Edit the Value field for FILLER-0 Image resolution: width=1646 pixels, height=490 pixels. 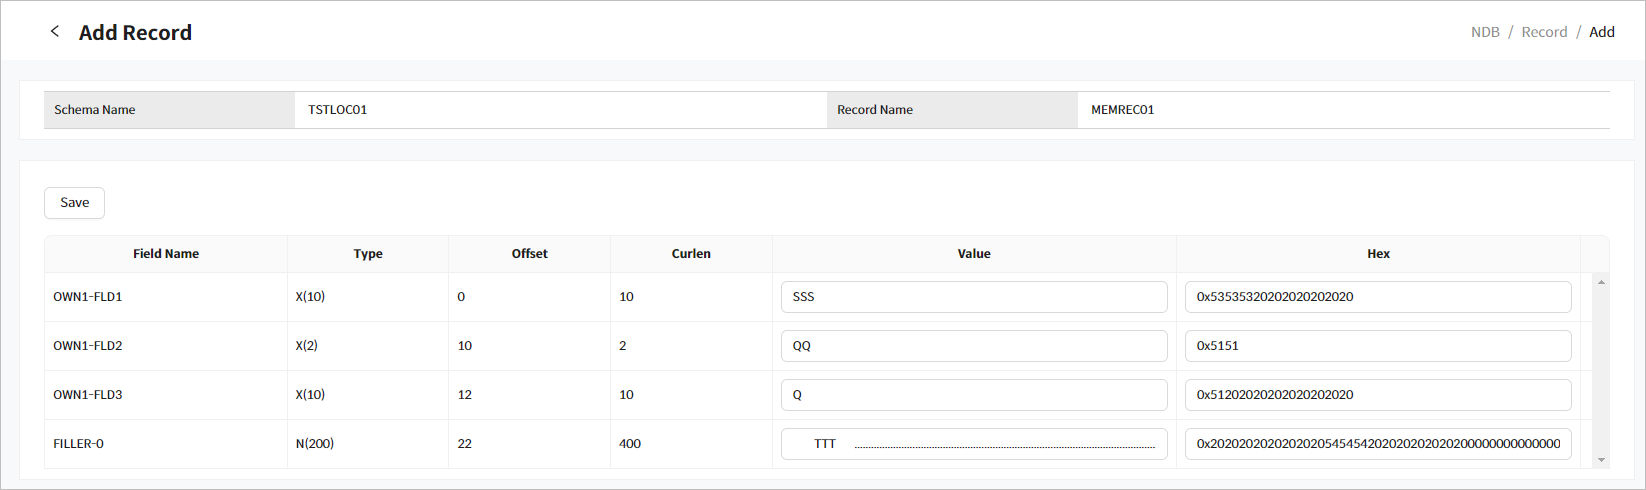(x=973, y=444)
